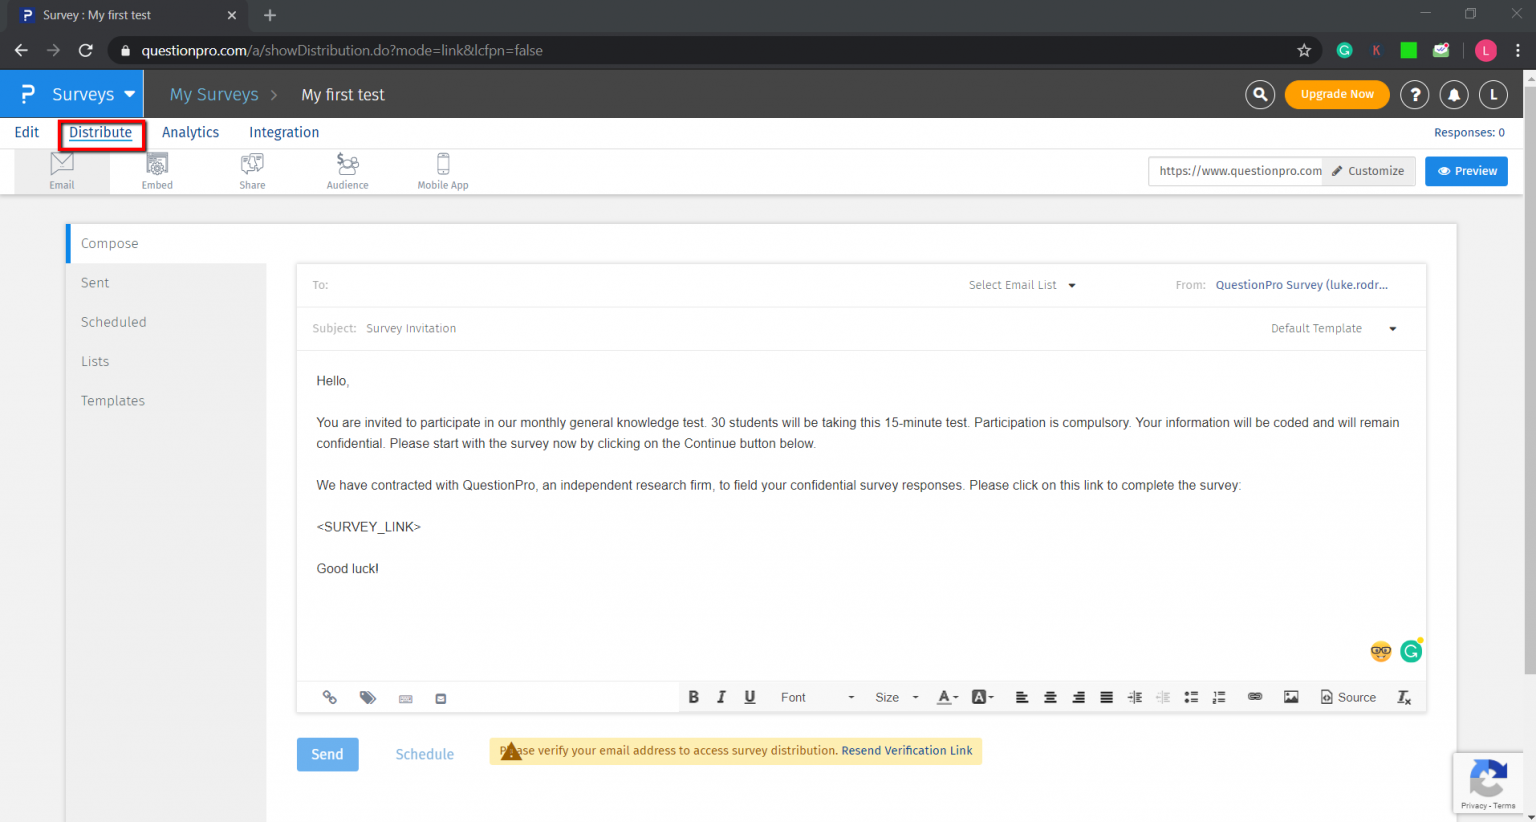The height and width of the screenshot is (822, 1536).
Task: Click the remove formatting icon
Action: point(1404,697)
